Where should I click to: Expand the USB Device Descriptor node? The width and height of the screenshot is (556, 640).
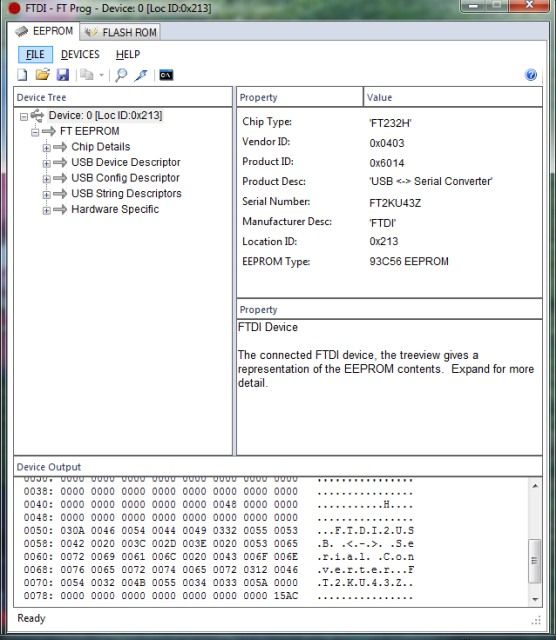pos(47,163)
